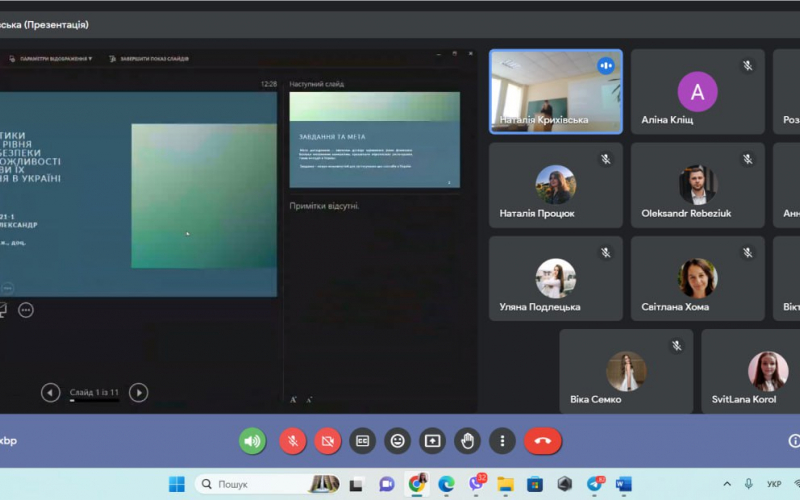Go to the previous slide arrow
The width and height of the screenshot is (800, 500).
tap(51, 392)
